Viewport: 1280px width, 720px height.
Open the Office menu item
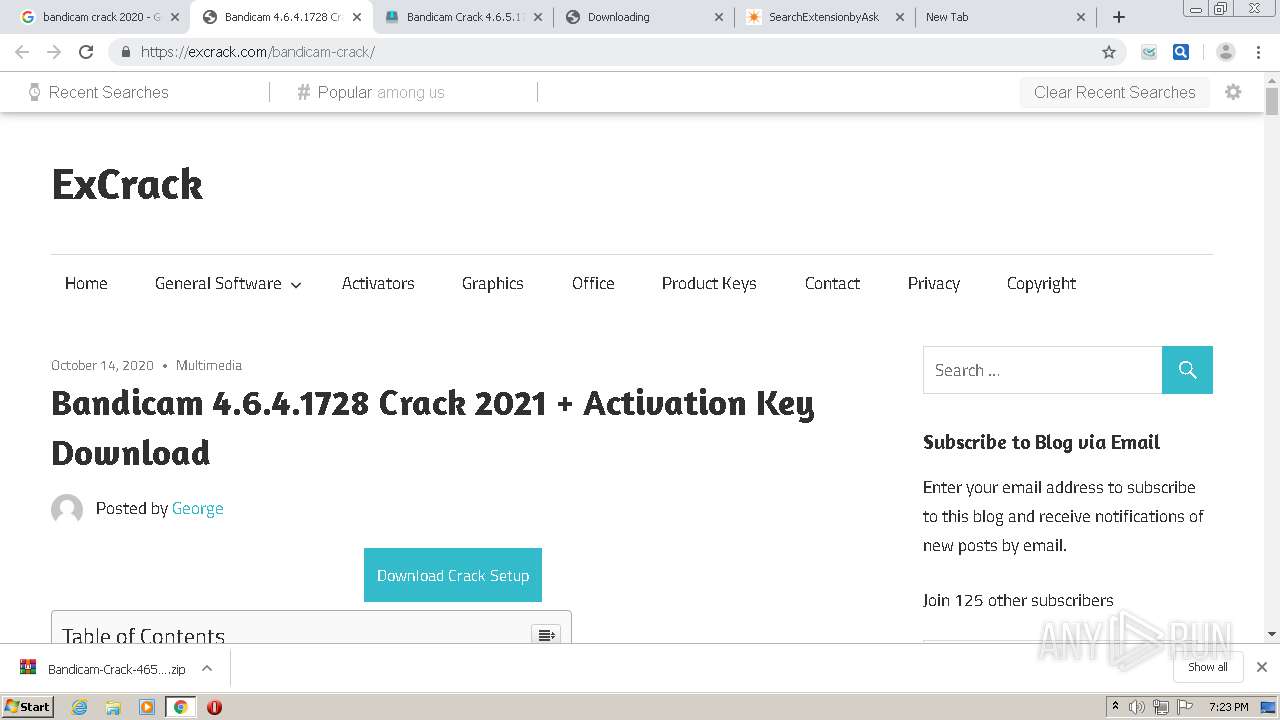click(593, 284)
